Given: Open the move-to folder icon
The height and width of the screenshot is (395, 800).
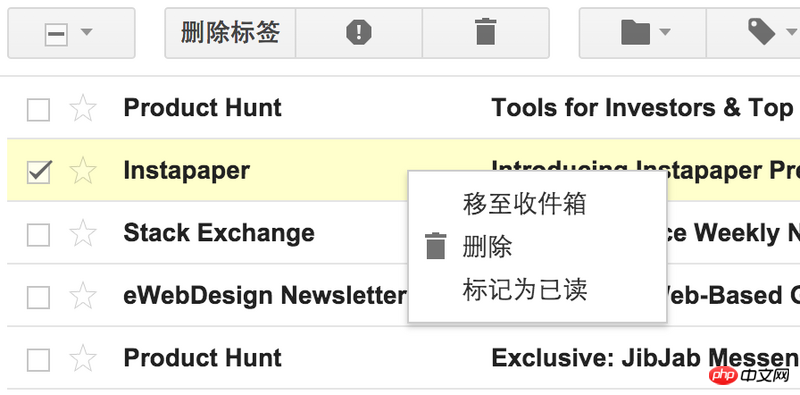Looking at the screenshot, I should (x=635, y=33).
